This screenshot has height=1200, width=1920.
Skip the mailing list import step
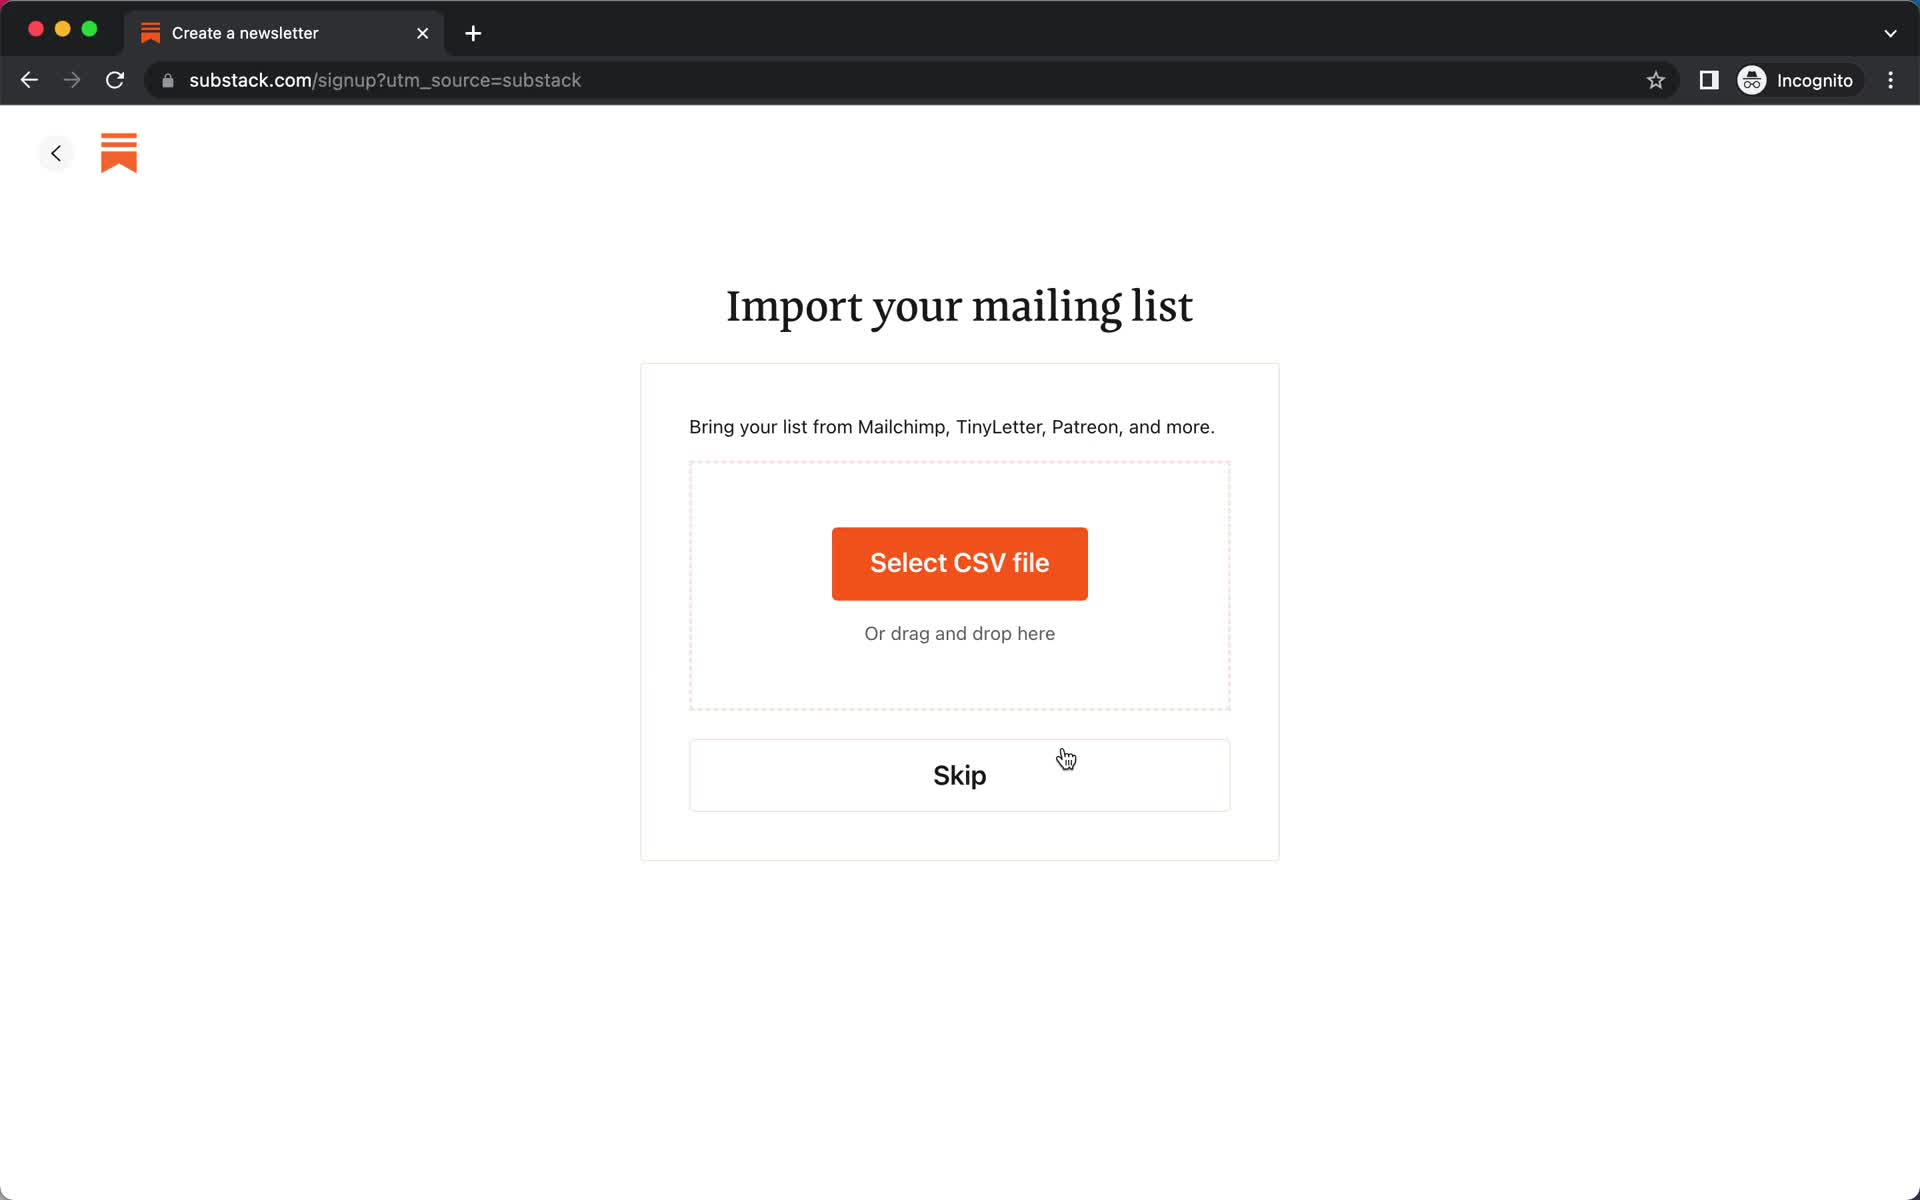coord(959,776)
